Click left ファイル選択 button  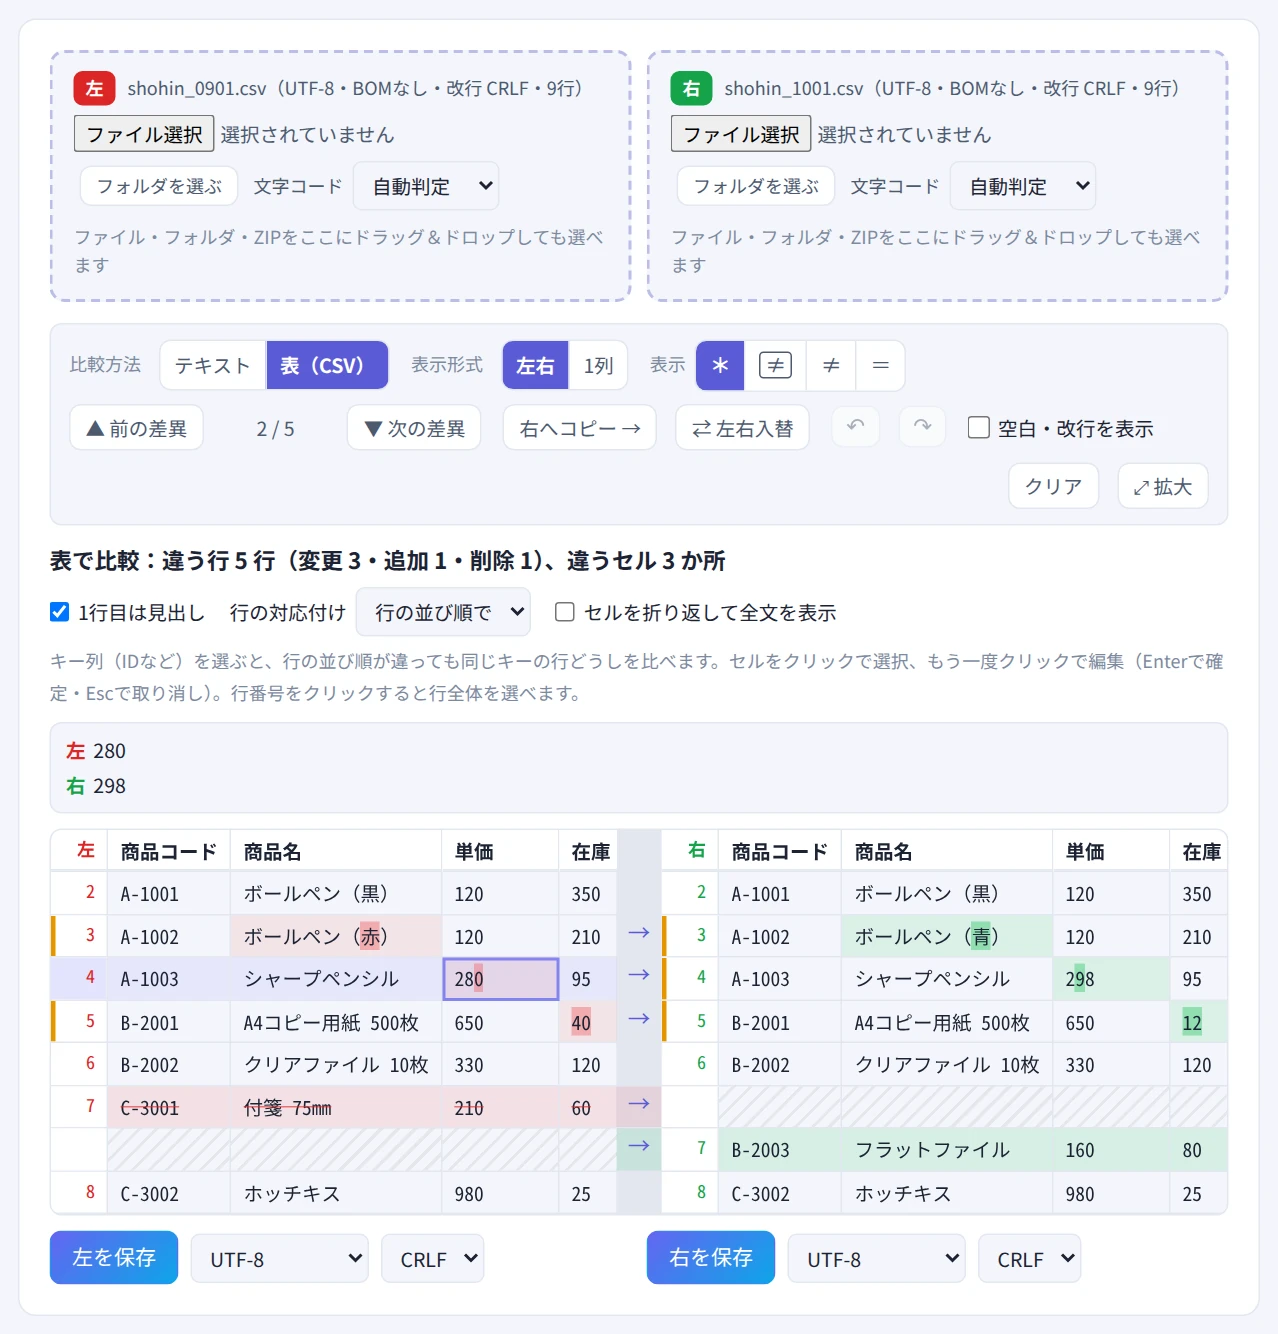(x=144, y=134)
